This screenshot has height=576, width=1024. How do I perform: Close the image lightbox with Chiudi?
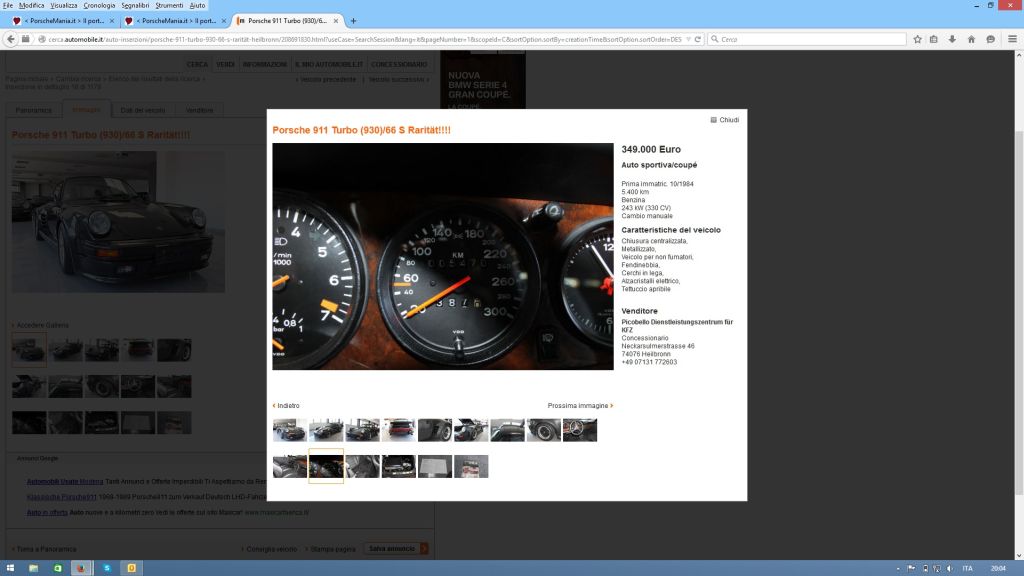[x=725, y=120]
